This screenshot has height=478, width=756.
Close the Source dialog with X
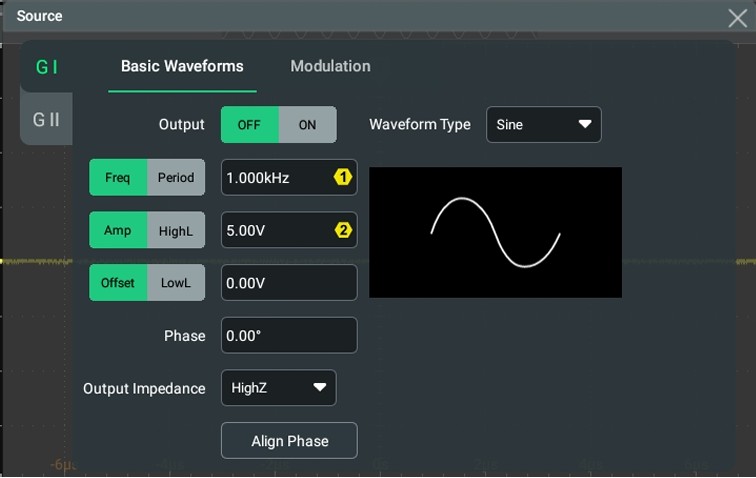click(737, 17)
